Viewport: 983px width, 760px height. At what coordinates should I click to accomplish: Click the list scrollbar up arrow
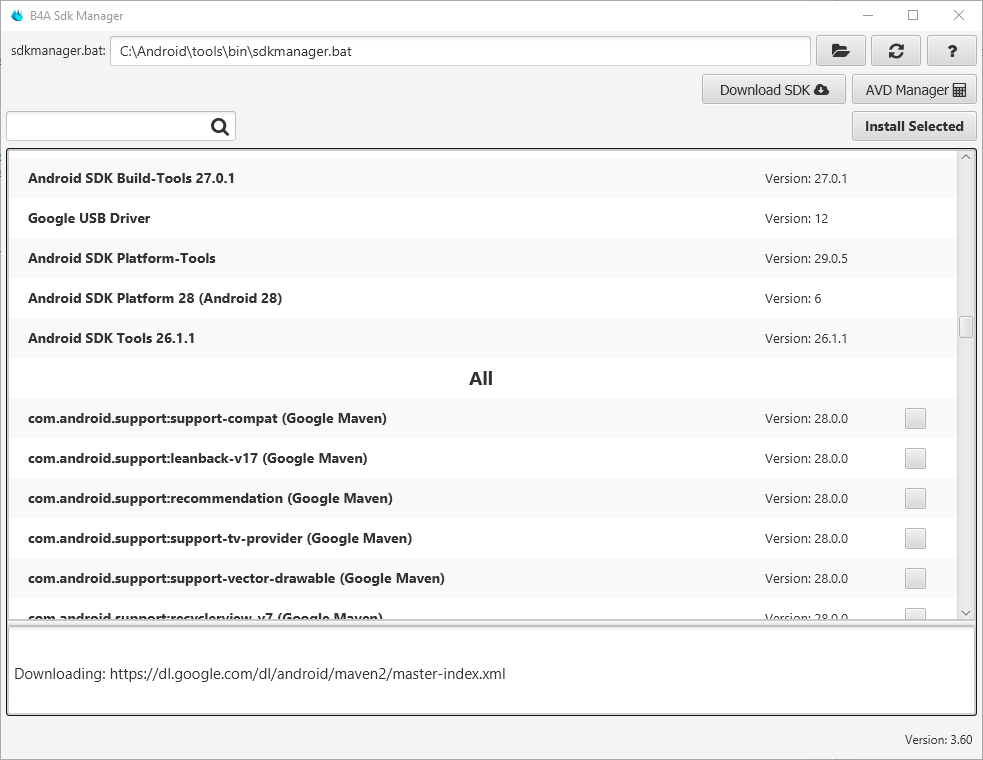(964, 156)
